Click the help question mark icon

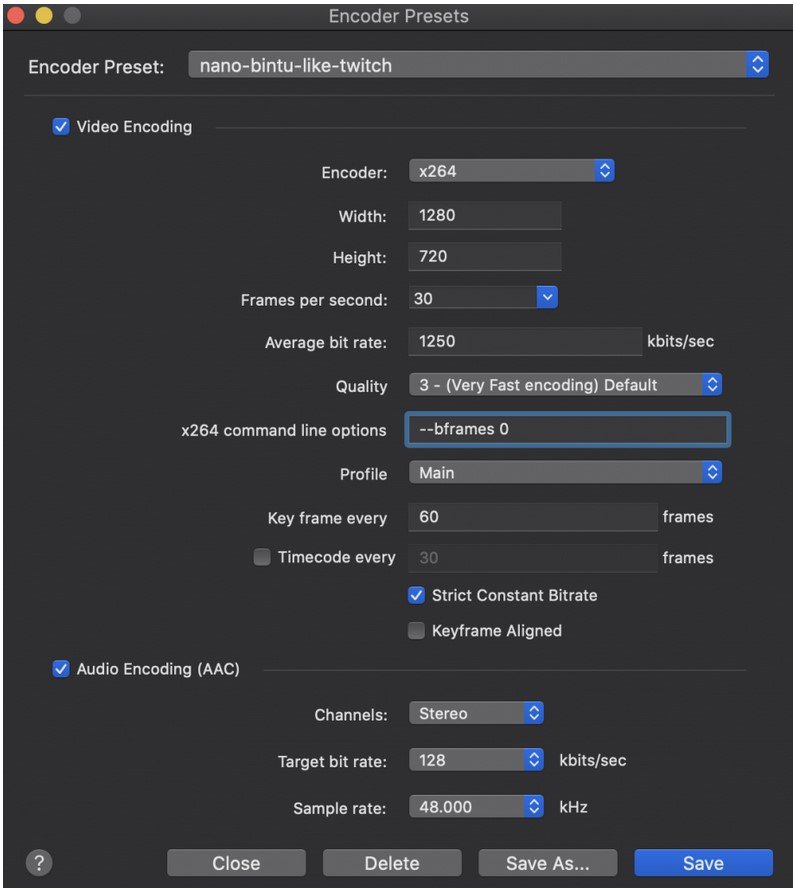pyautogui.click(x=37, y=862)
